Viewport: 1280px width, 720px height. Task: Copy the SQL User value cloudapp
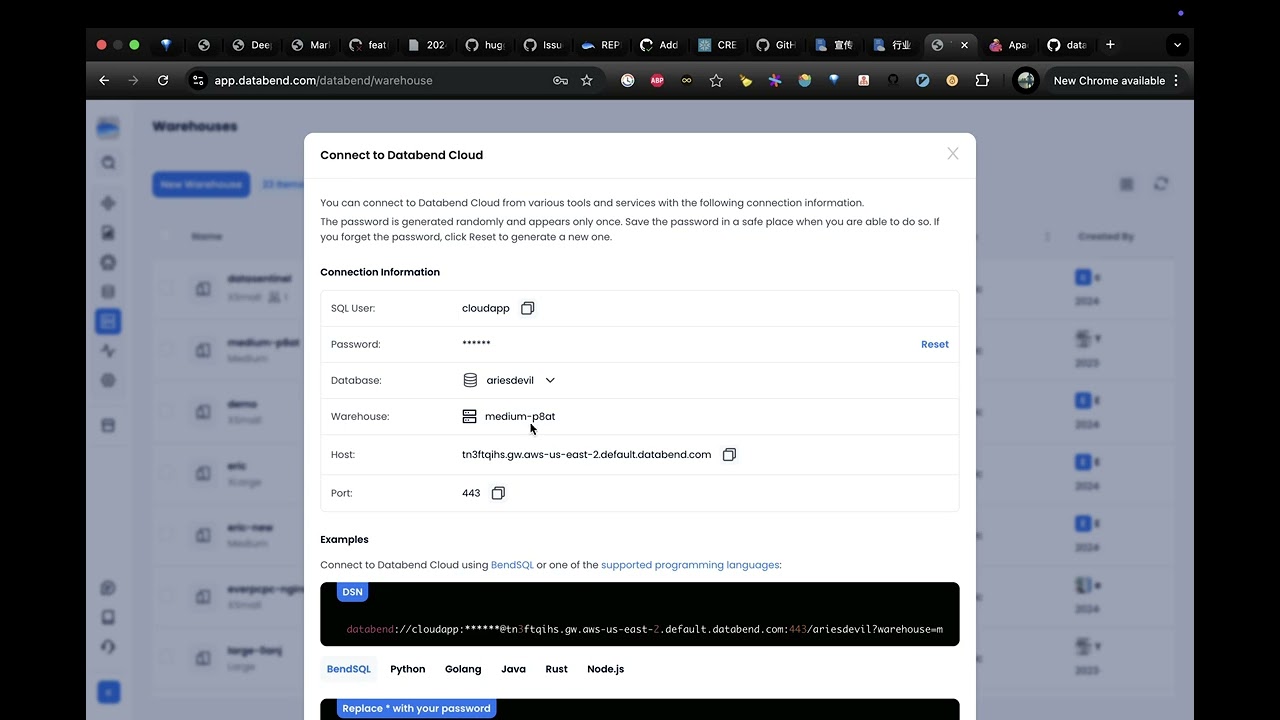pyautogui.click(x=528, y=308)
